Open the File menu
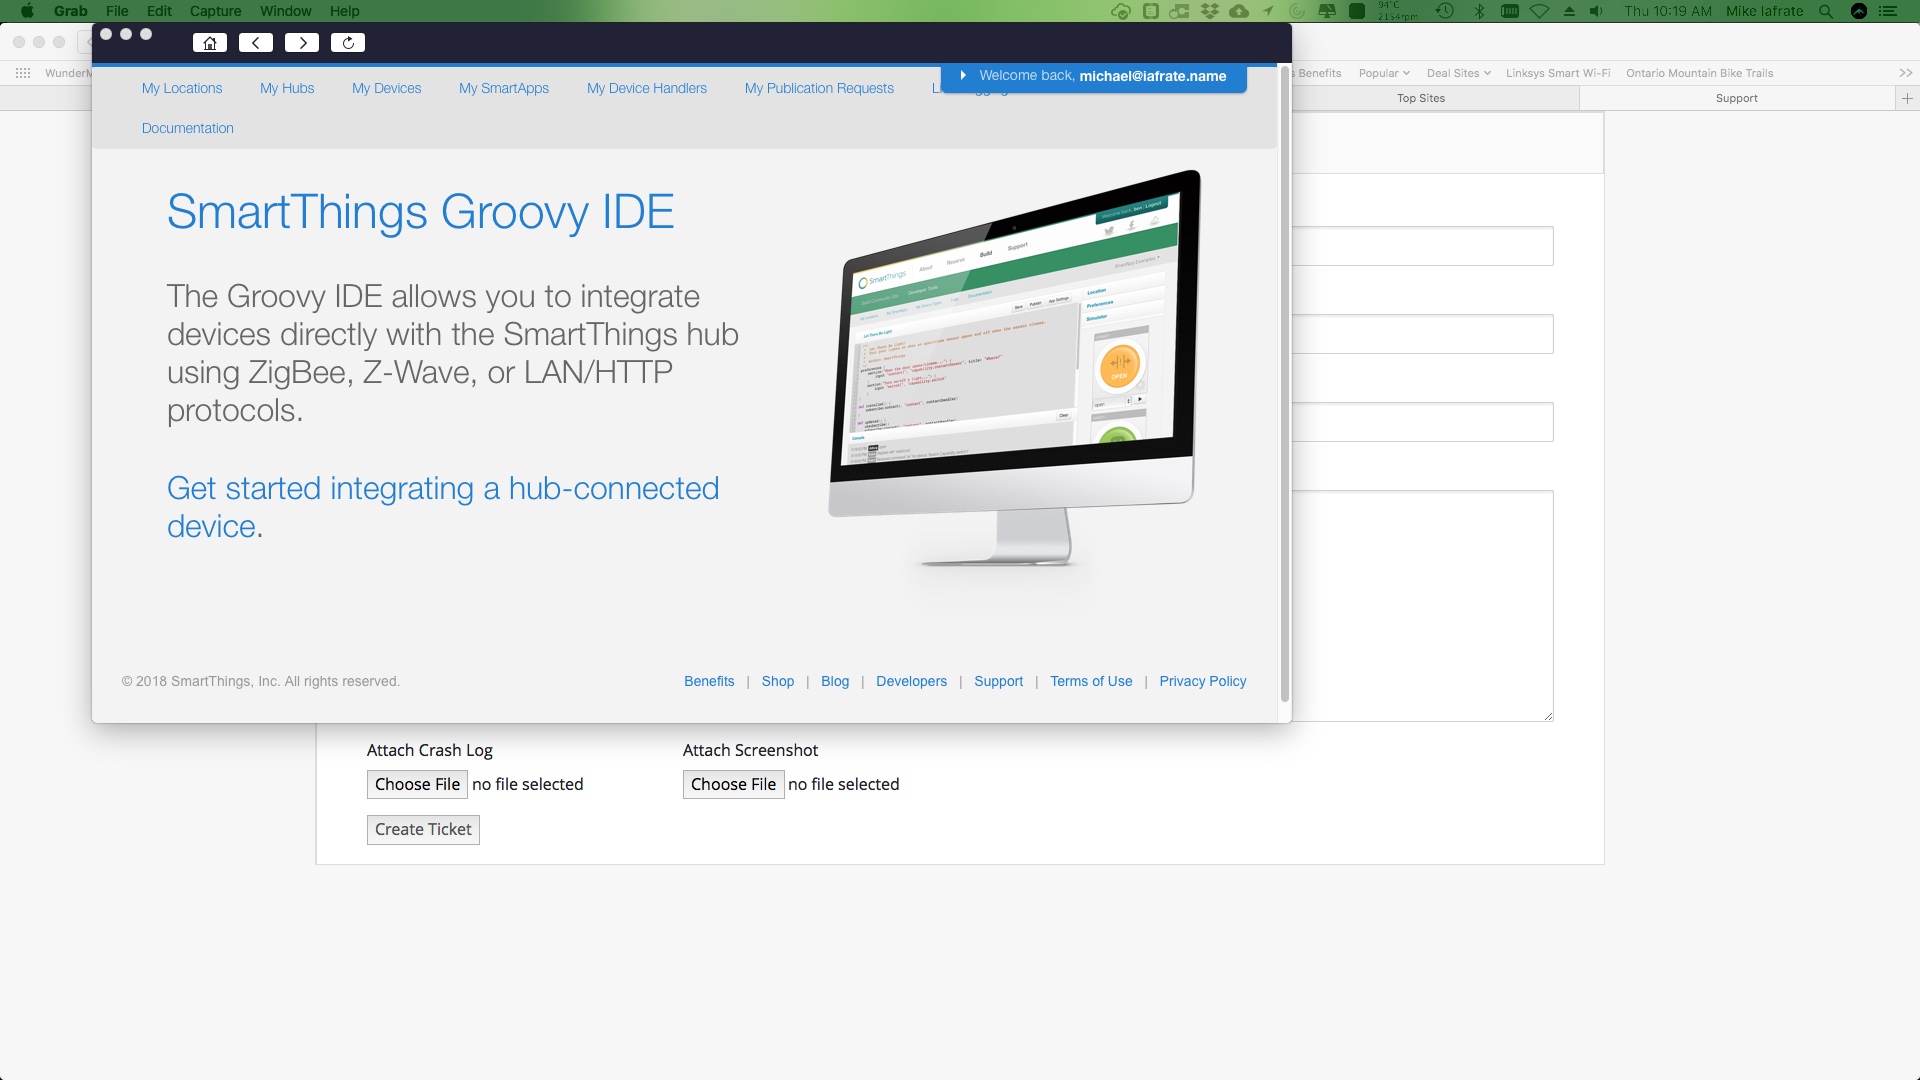The width and height of the screenshot is (1920, 1080). (117, 11)
